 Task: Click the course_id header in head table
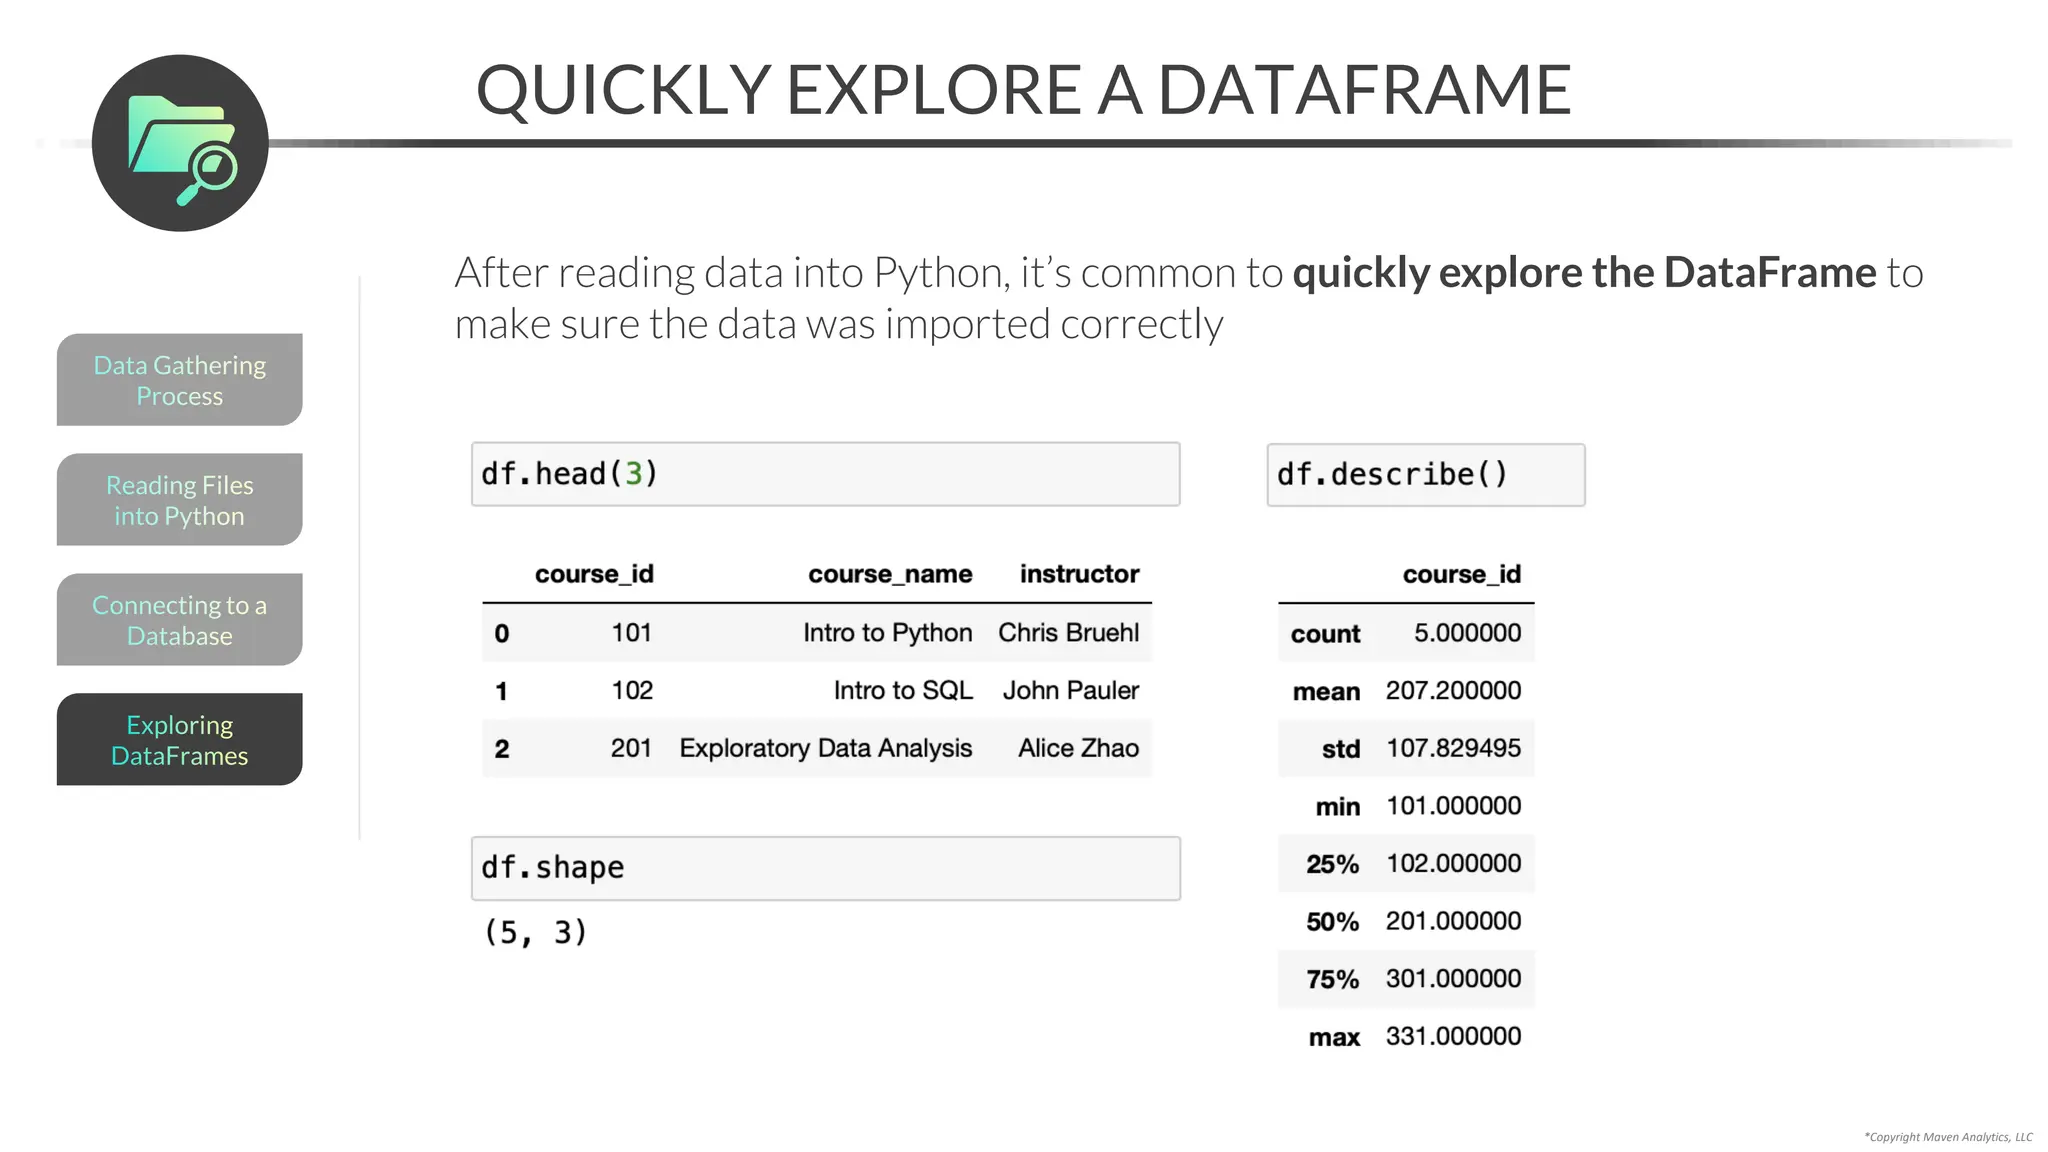[594, 574]
